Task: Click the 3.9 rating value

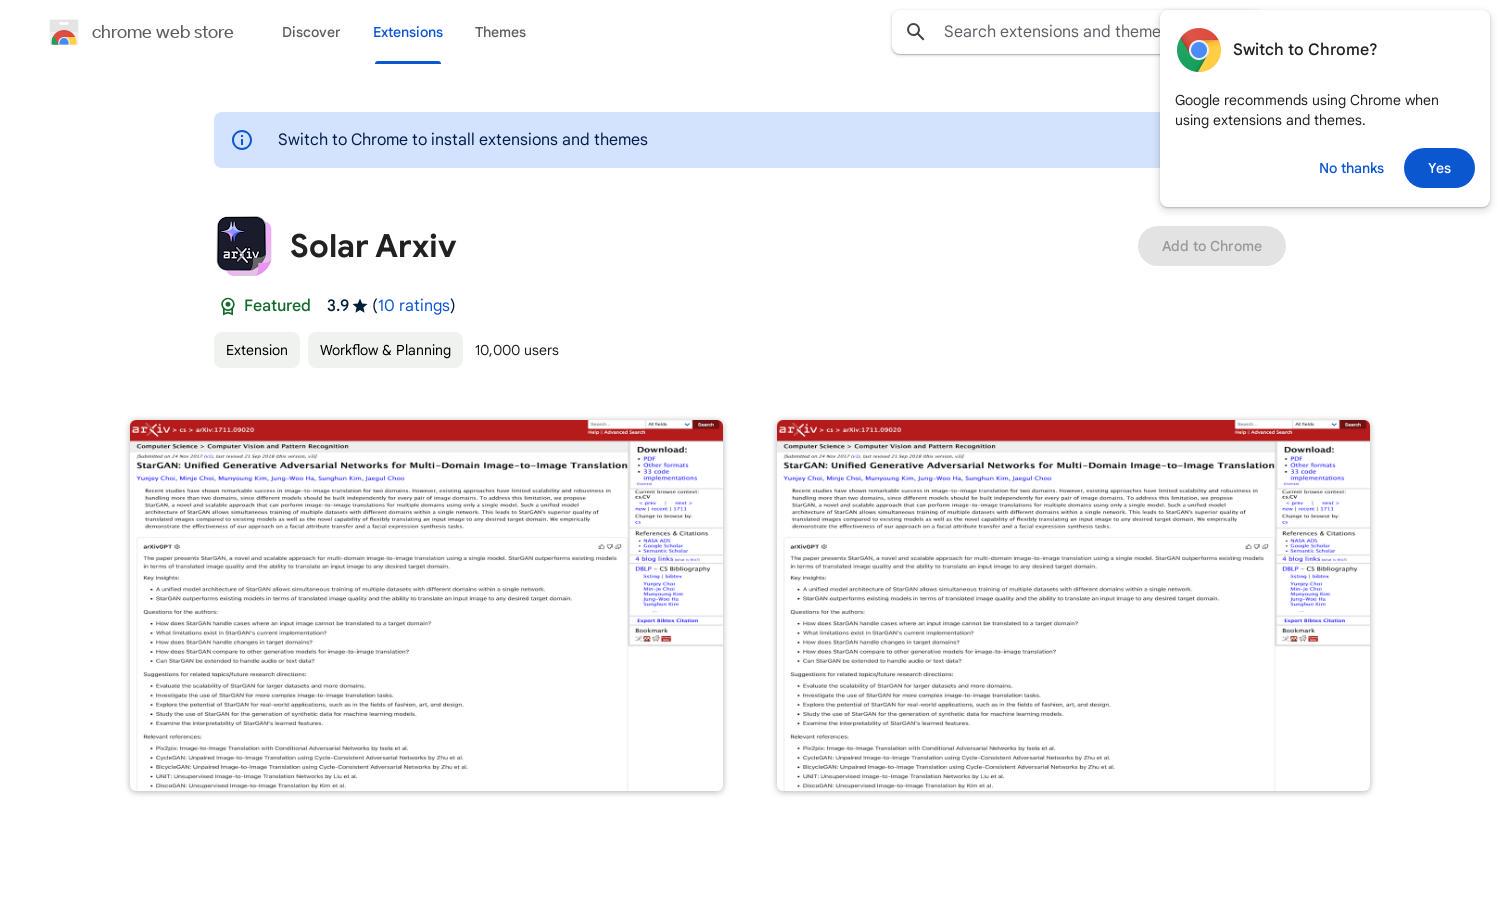Action: coord(338,306)
